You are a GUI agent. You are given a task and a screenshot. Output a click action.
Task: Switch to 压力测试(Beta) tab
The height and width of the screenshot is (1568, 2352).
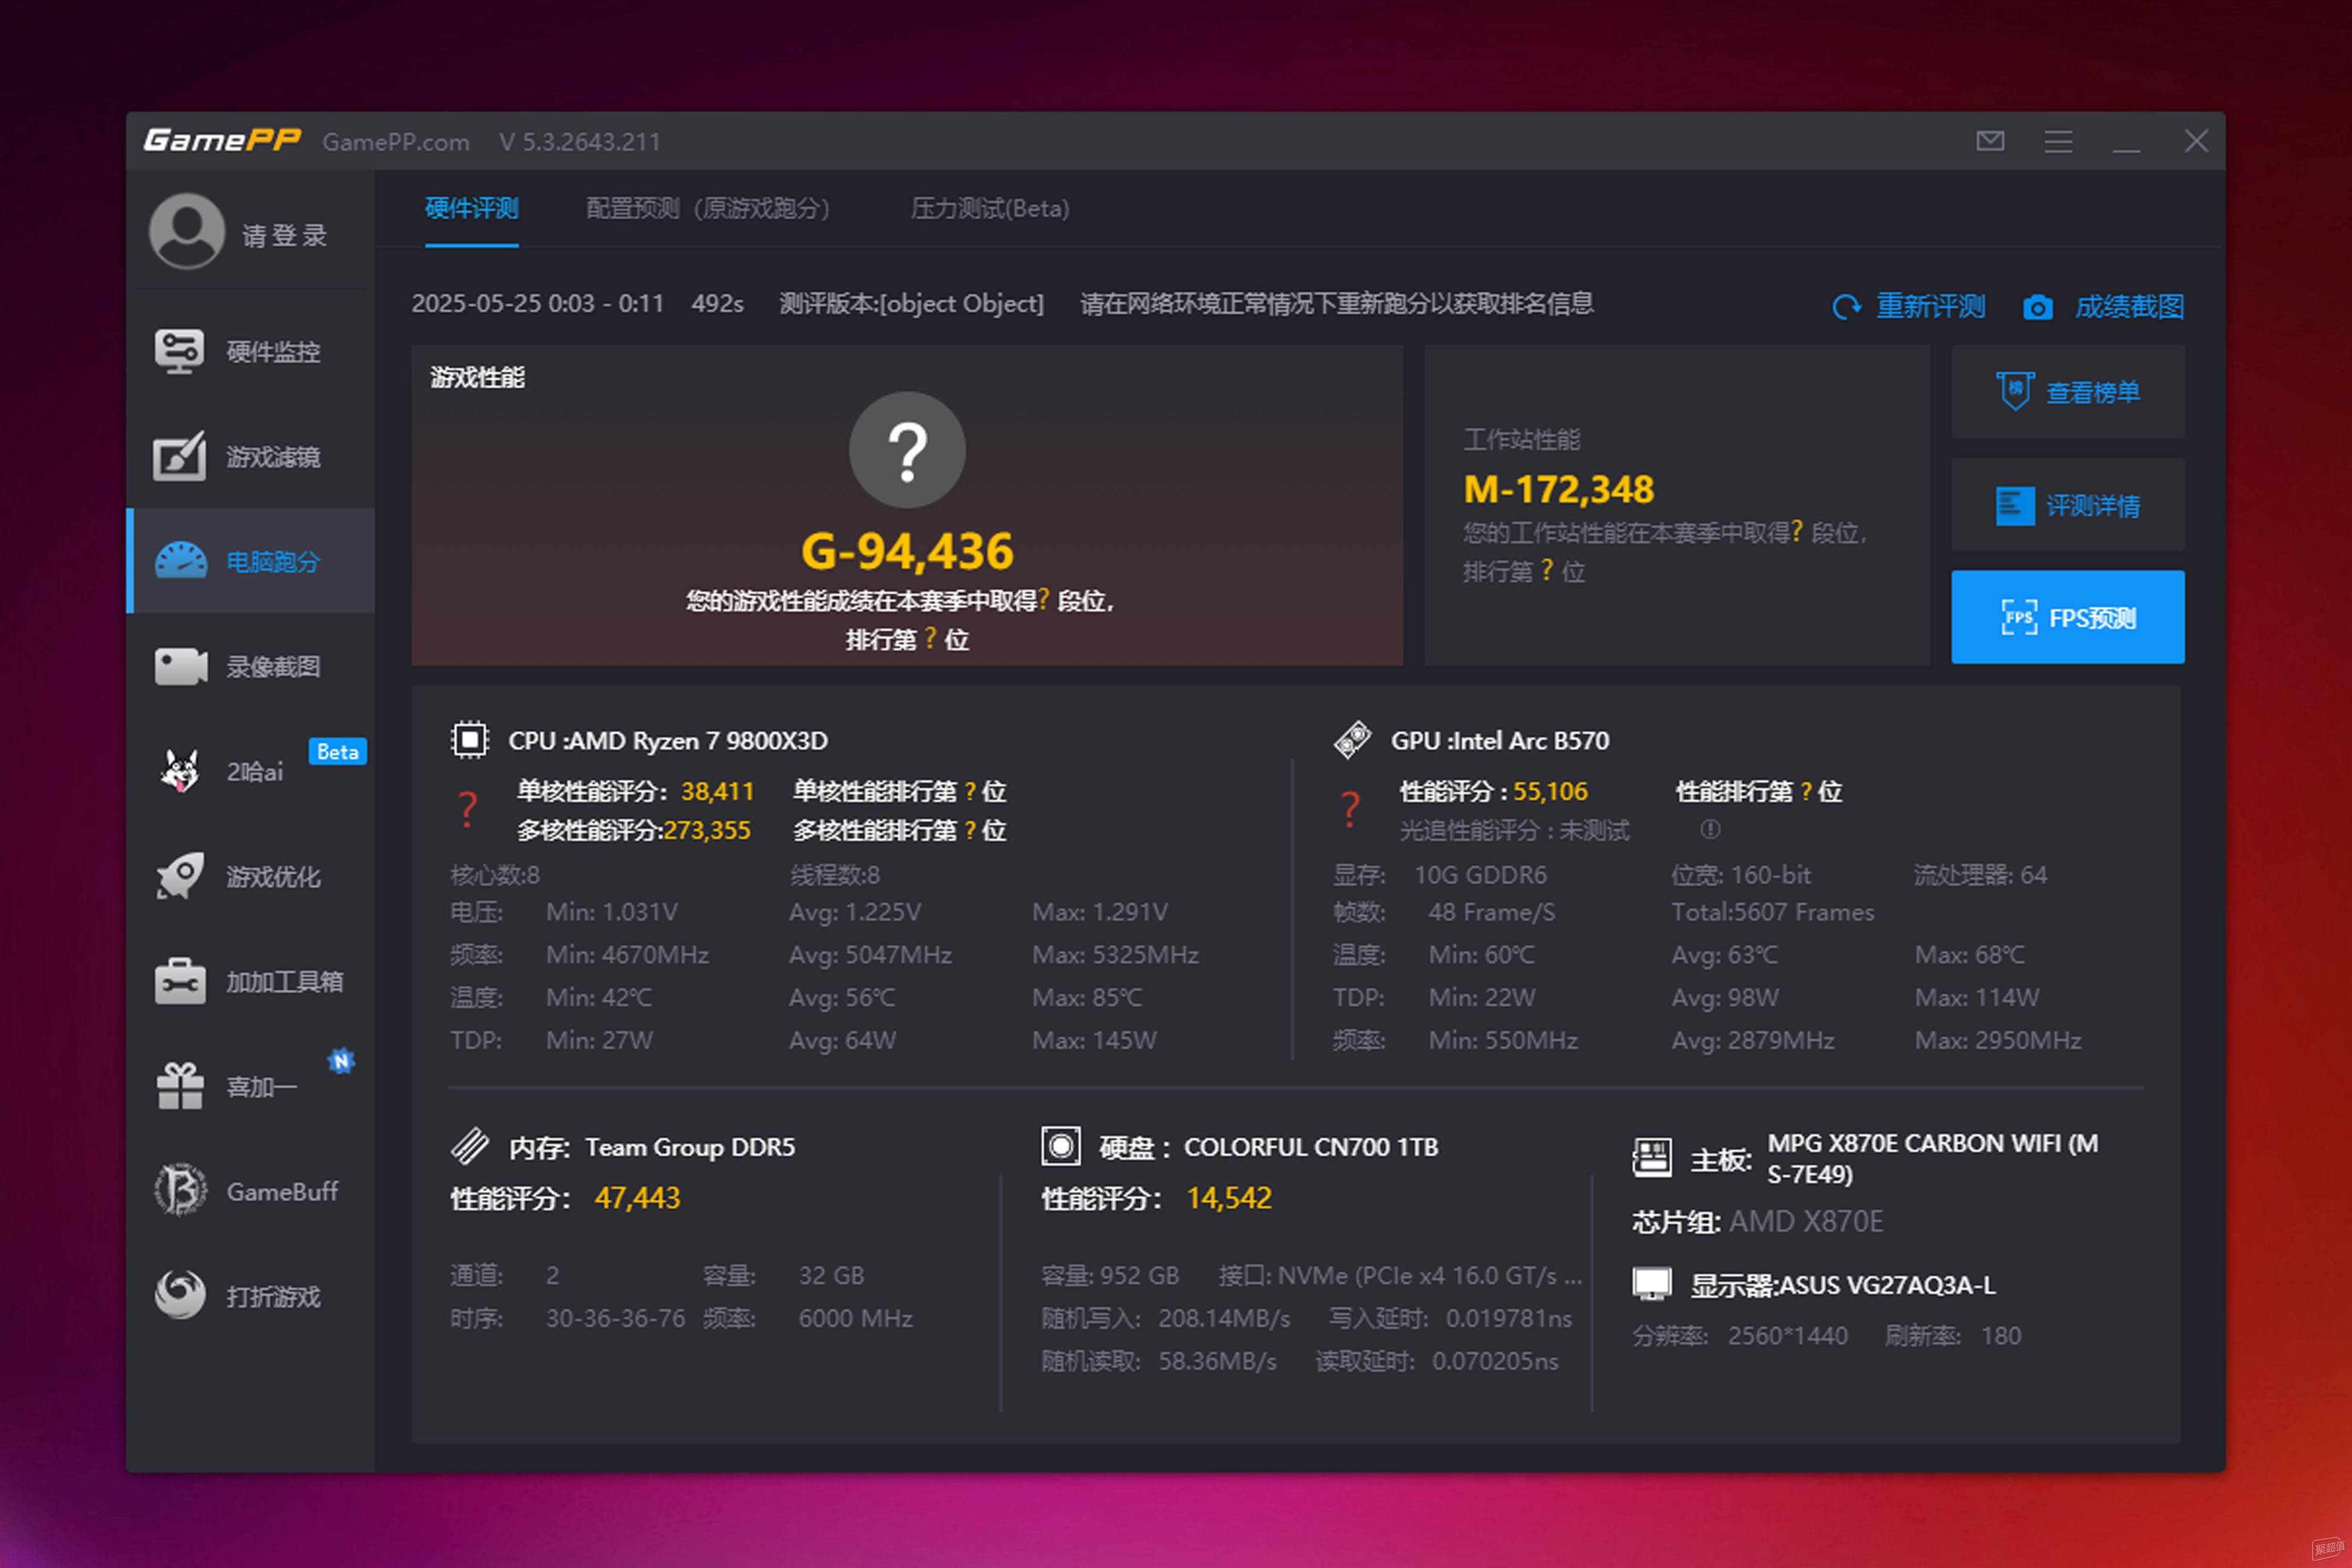pos(990,208)
